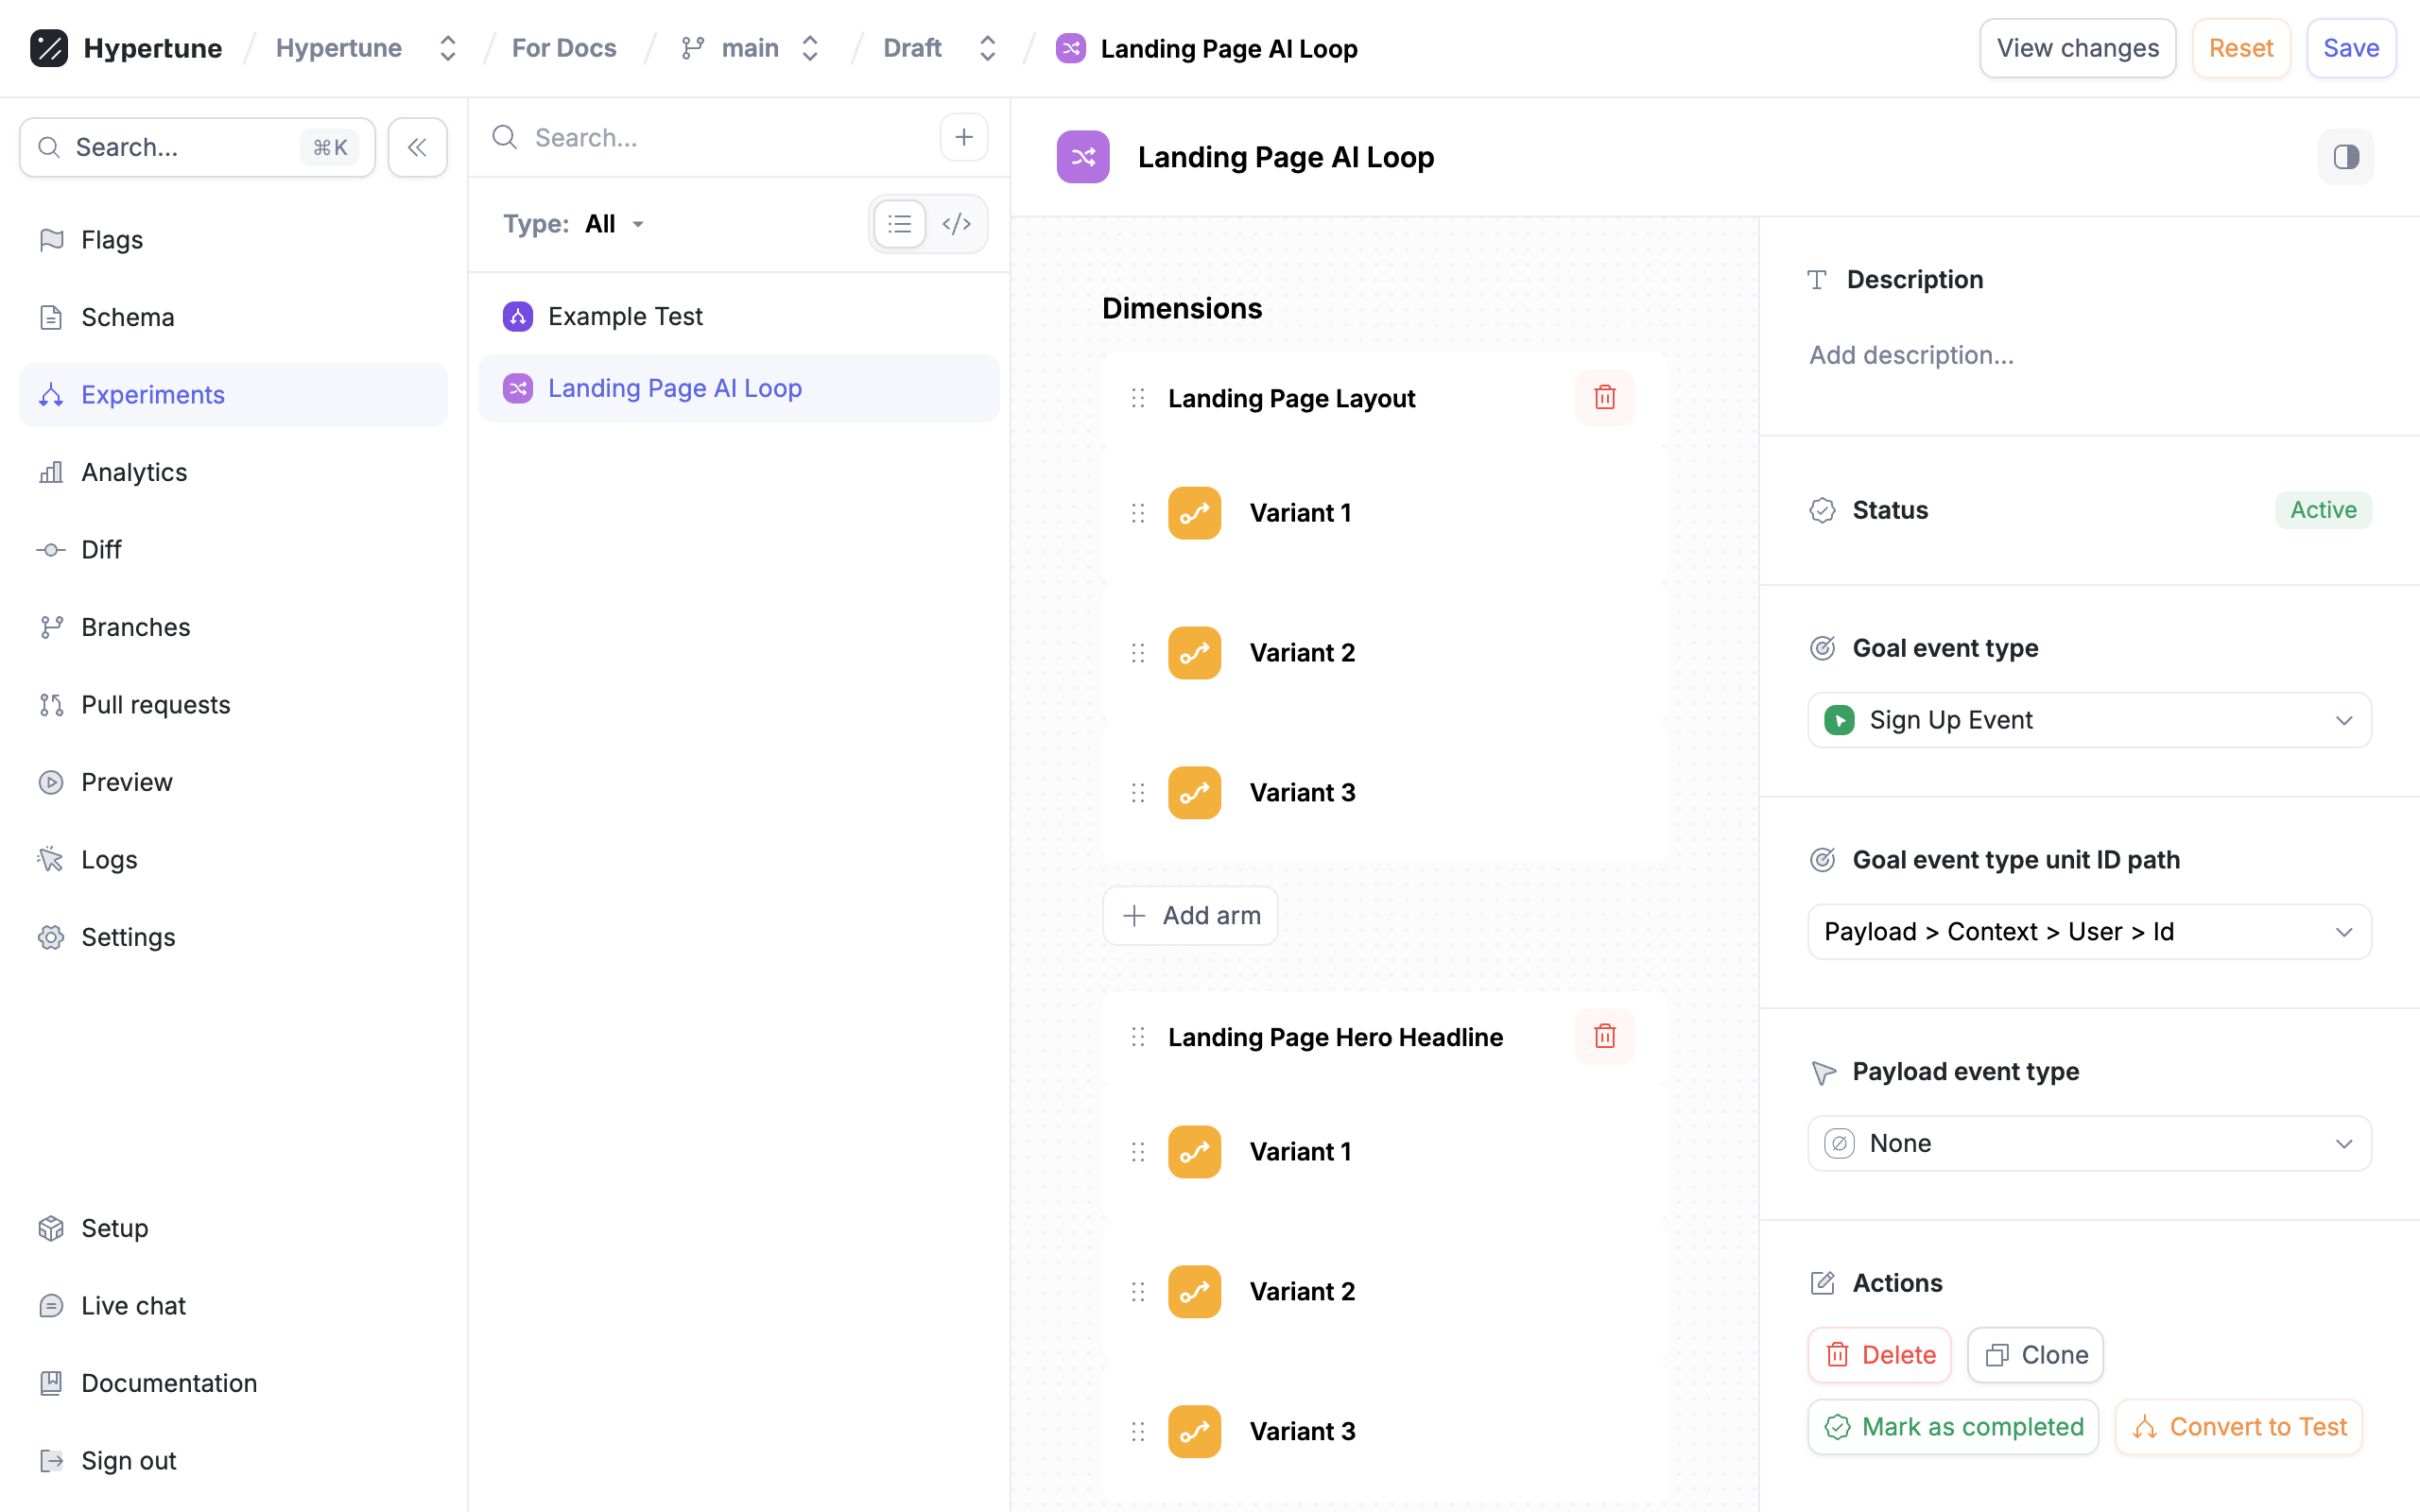Click the Hypertune logo icon

49,48
